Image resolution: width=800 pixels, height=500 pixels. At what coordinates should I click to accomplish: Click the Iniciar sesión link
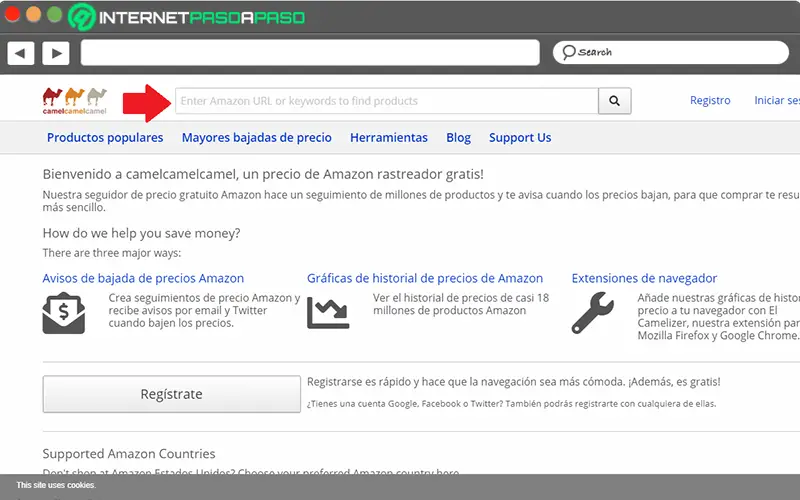[777, 101]
